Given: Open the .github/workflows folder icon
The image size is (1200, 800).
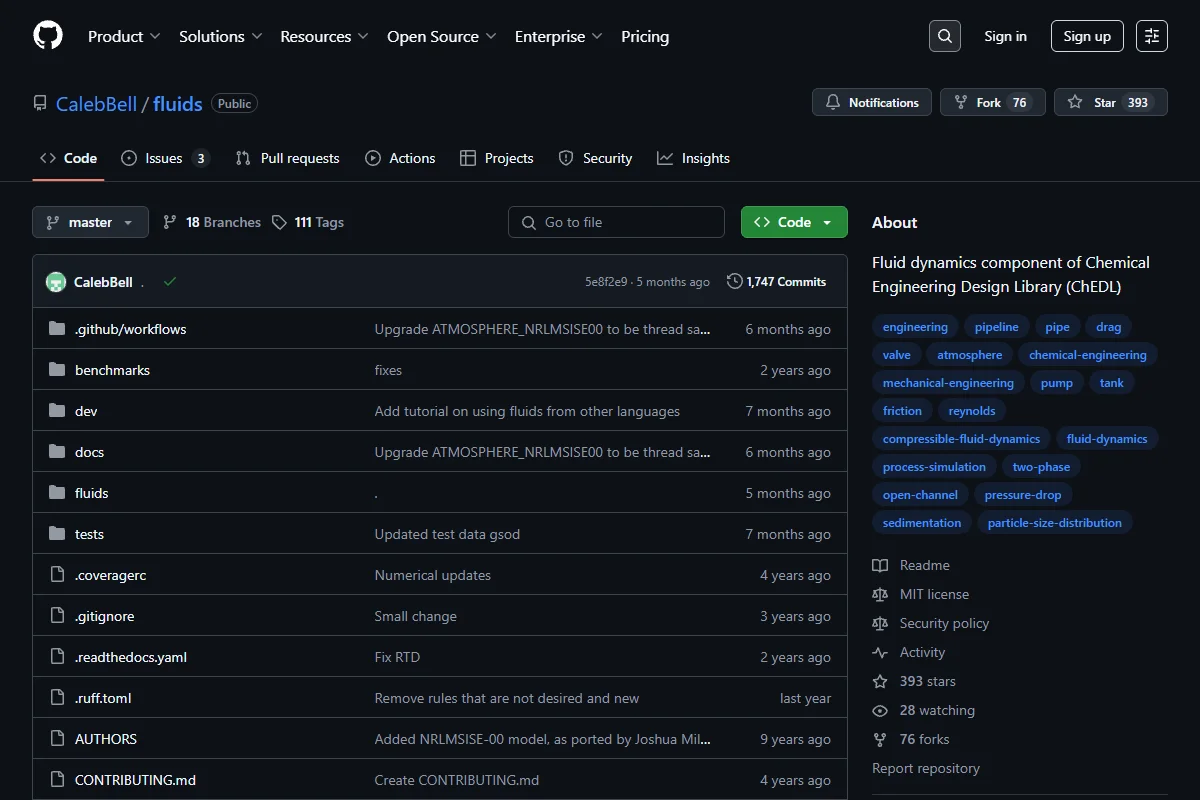Looking at the screenshot, I should [x=57, y=329].
